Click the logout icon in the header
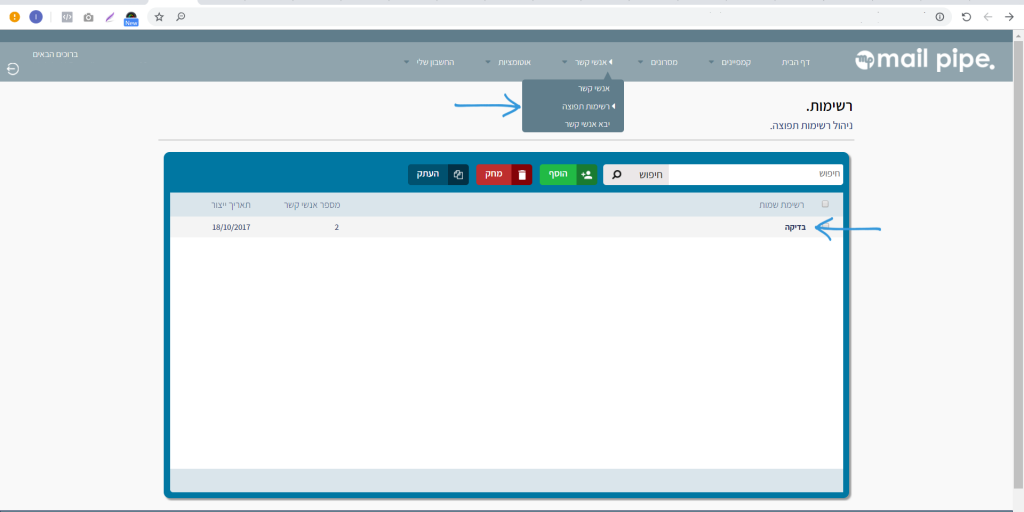This screenshot has height=512, width=1024. pos(13,69)
